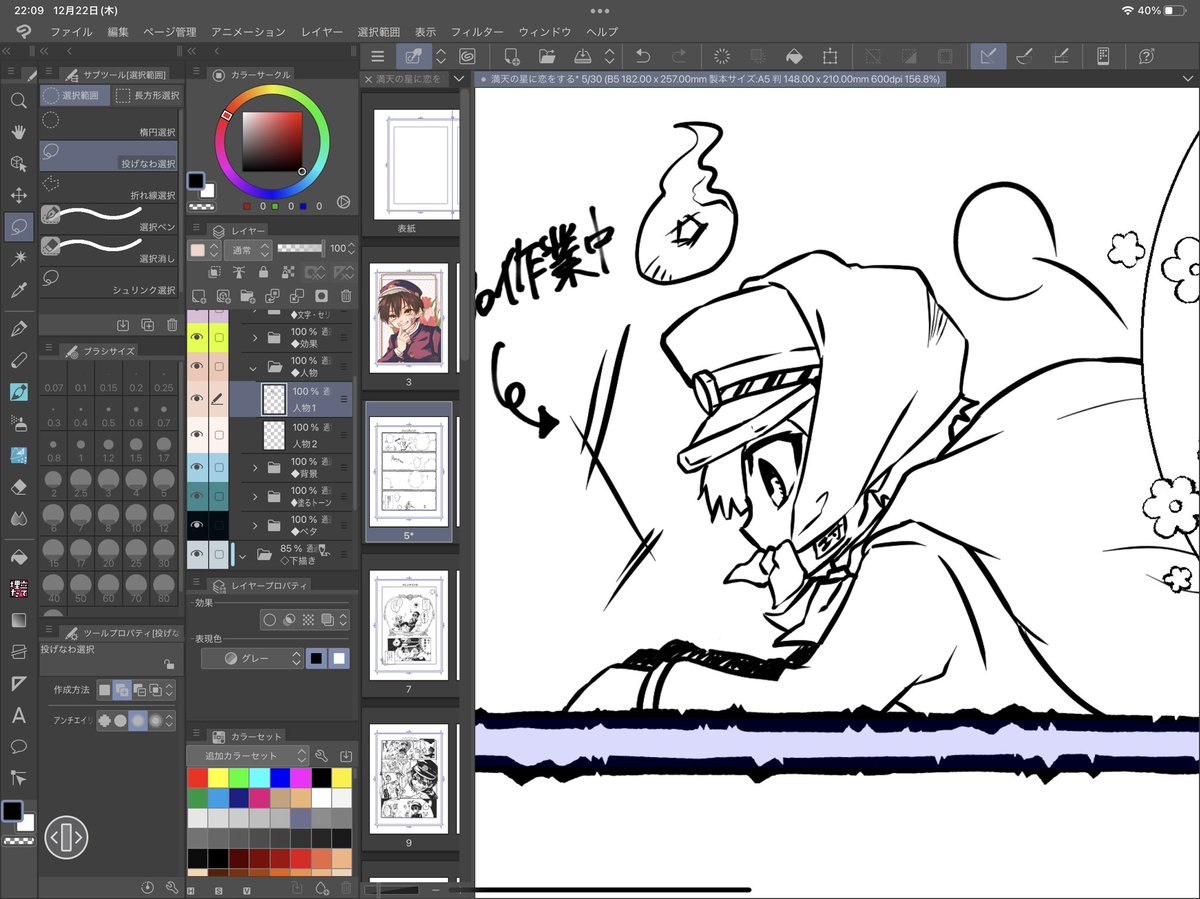This screenshot has width=1200, height=899.
Task: Click the Undo arrow in command bar
Action: [643, 56]
